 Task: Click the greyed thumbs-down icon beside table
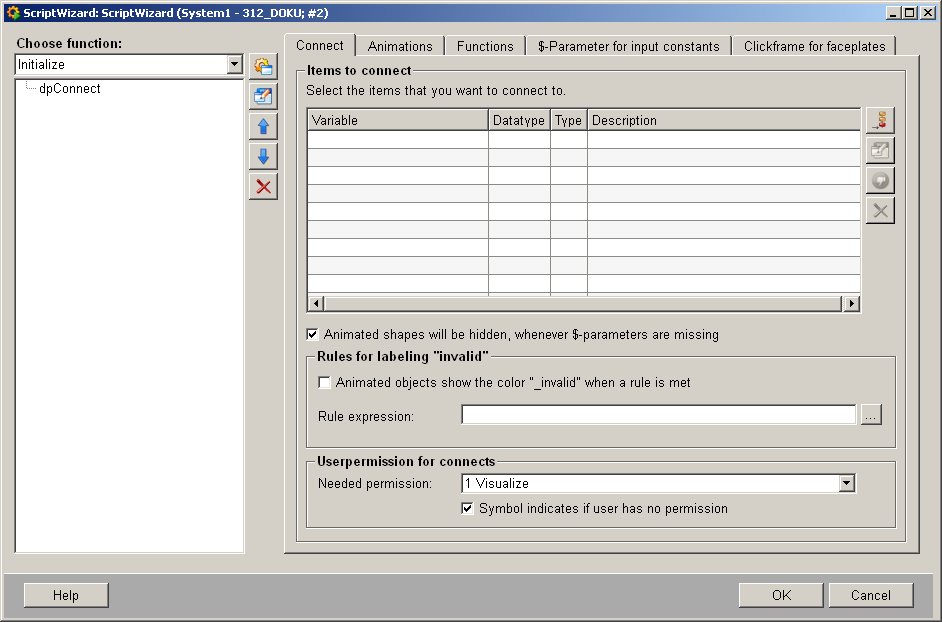[880, 181]
